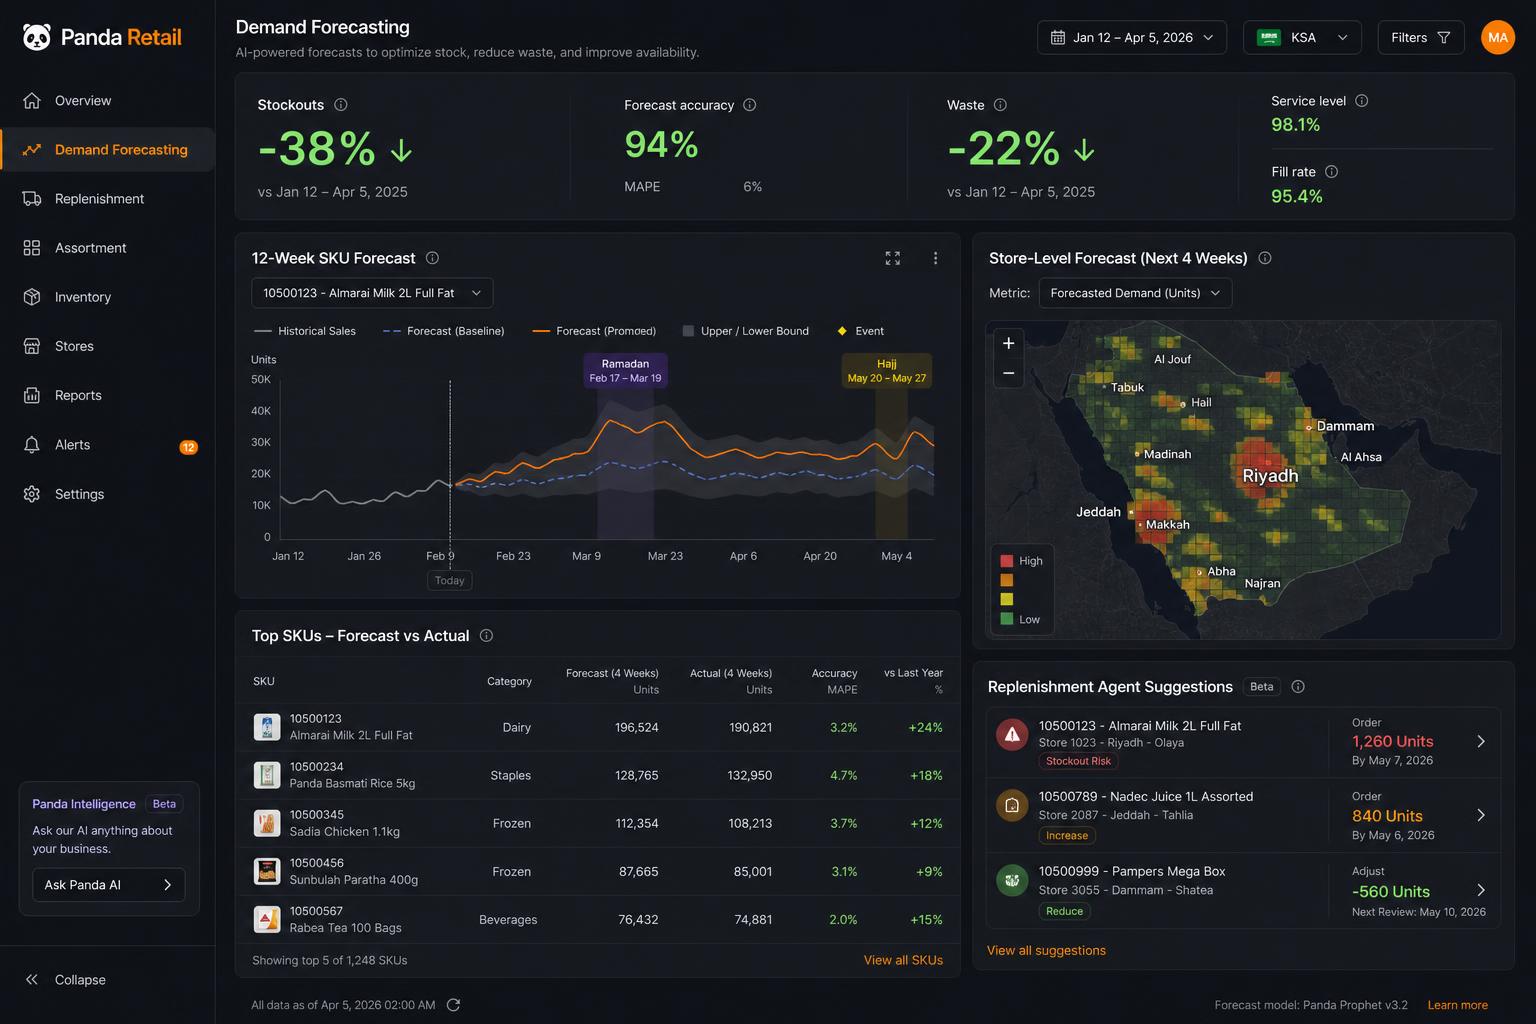
Task: Click the Pampers Mega Box suggestion icon
Action: [x=1012, y=880]
